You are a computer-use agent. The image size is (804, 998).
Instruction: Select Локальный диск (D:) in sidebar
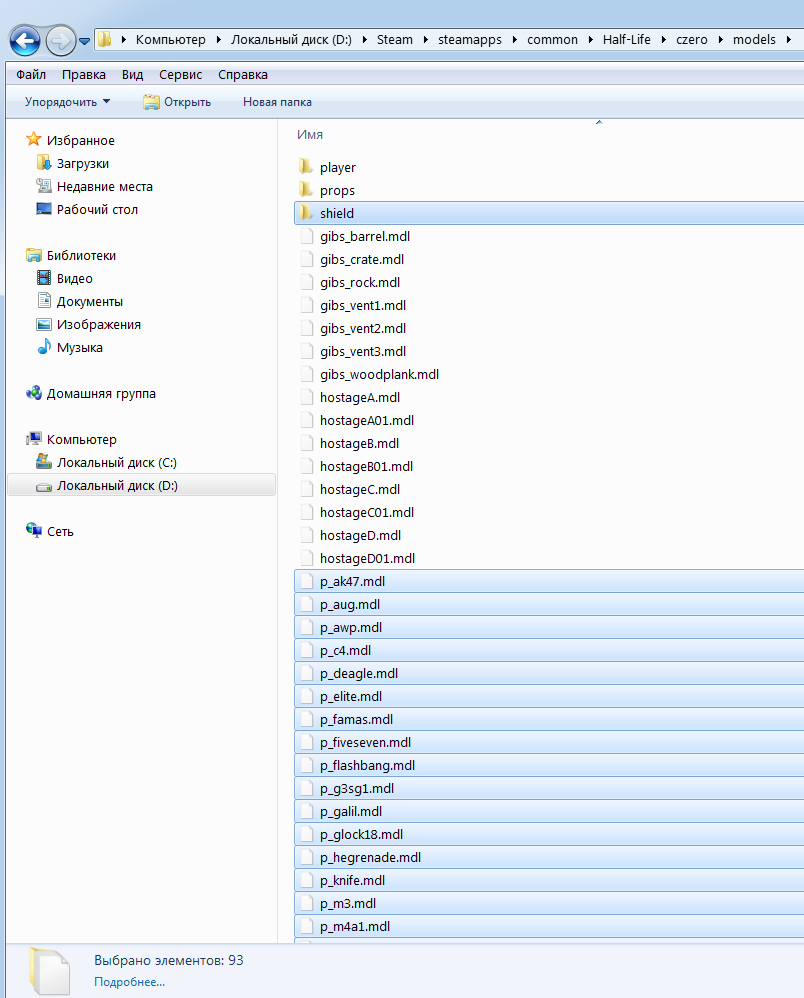141,485
